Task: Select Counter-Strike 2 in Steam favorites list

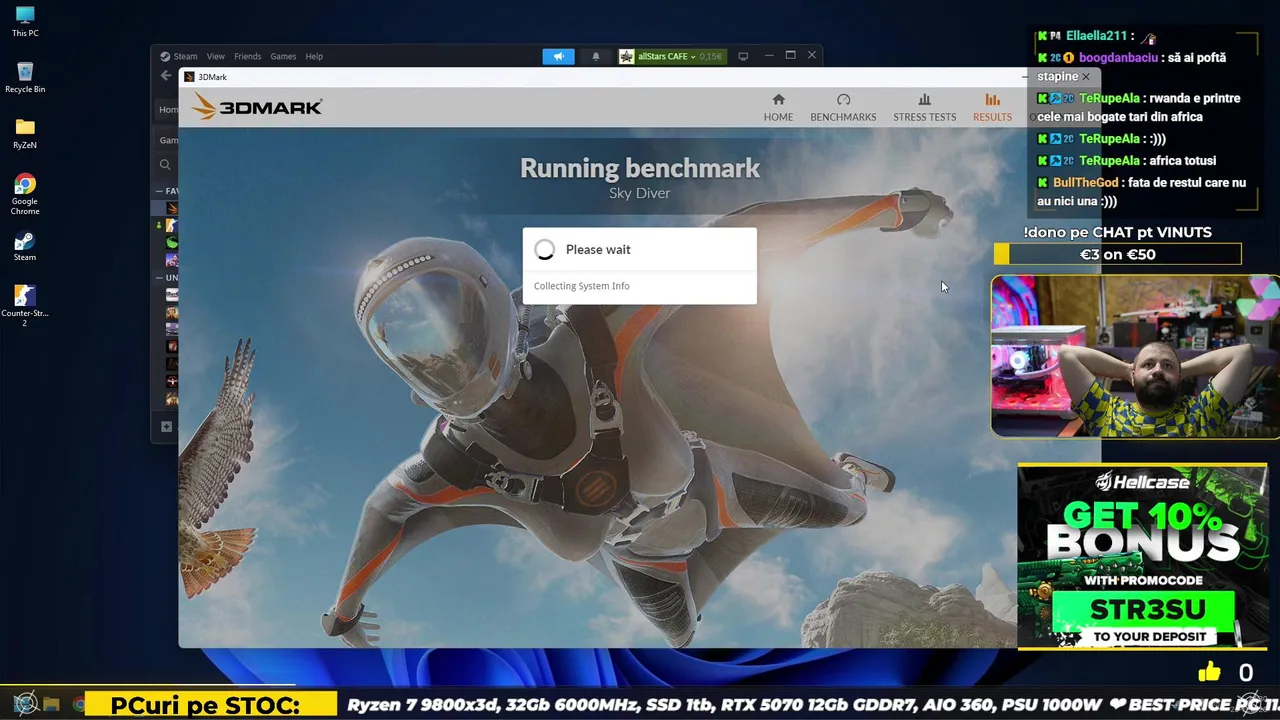Action: [172, 225]
